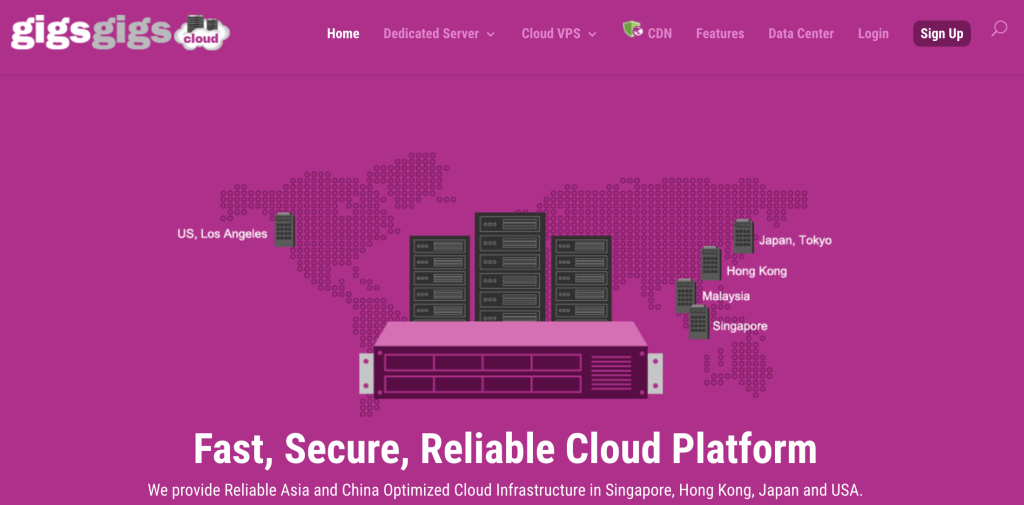Go to the Home menu item
This screenshot has width=1024, height=505.
[x=343, y=34]
